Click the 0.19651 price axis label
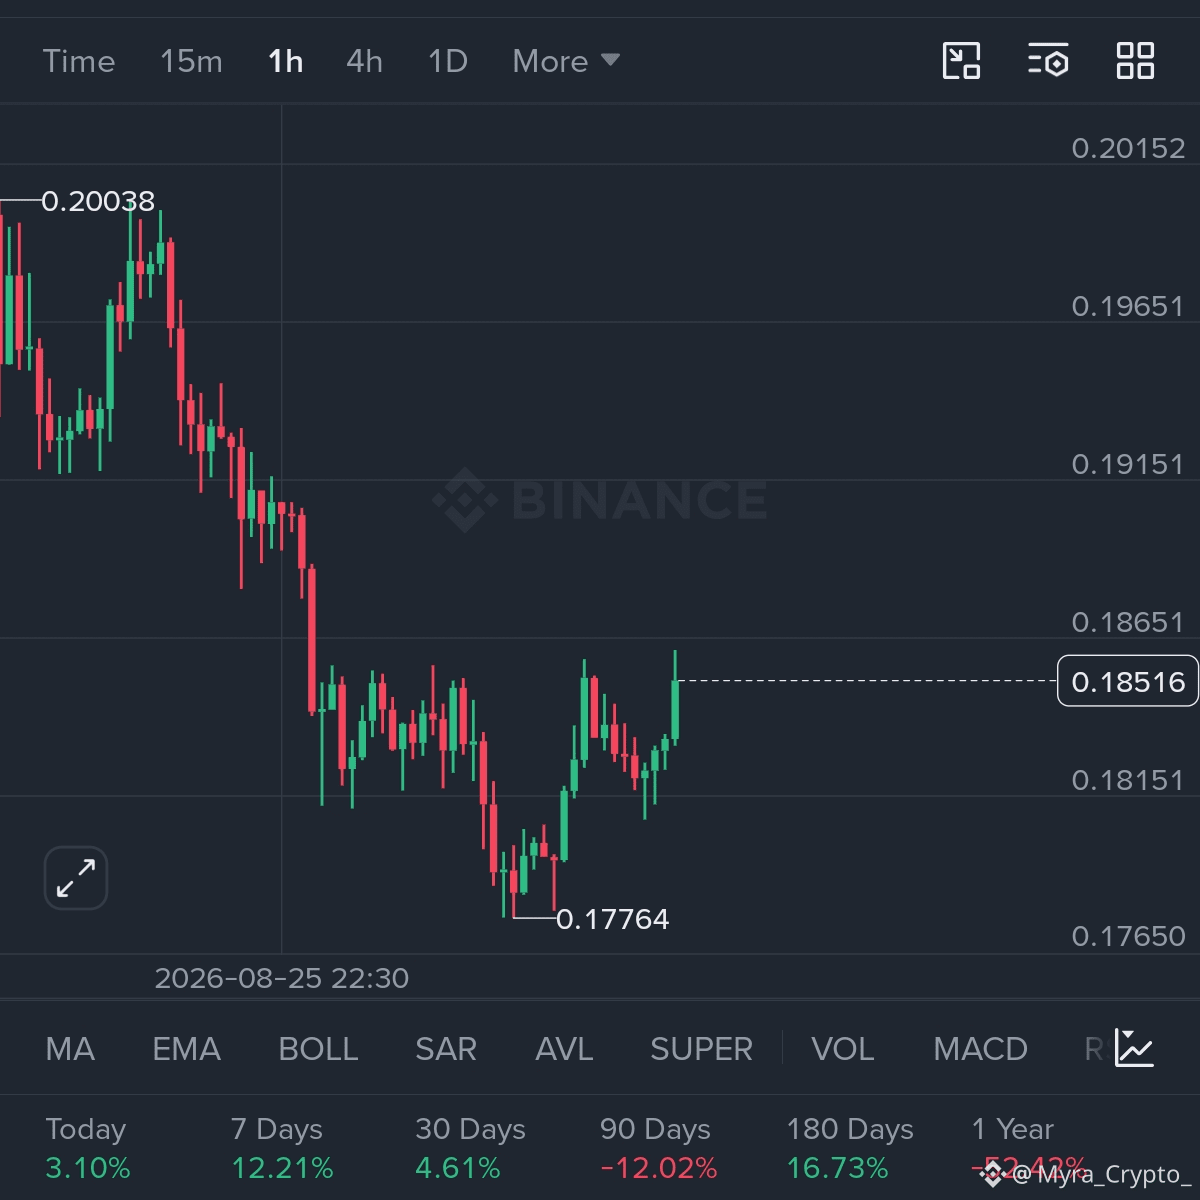 coord(1128,306)
